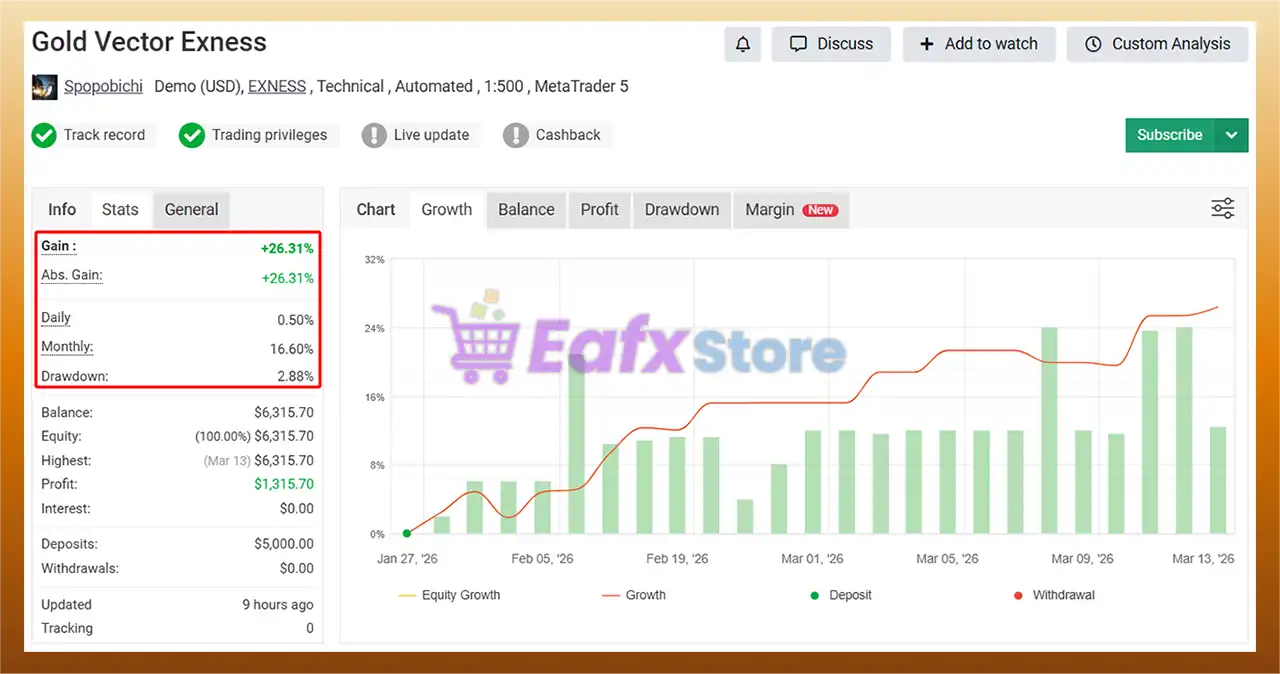Expand the Subscribe dropdown arrow
Image resolution: width=1280 pixels, height=674 pixels.
pyautogui.click(x=1231, y=135)
